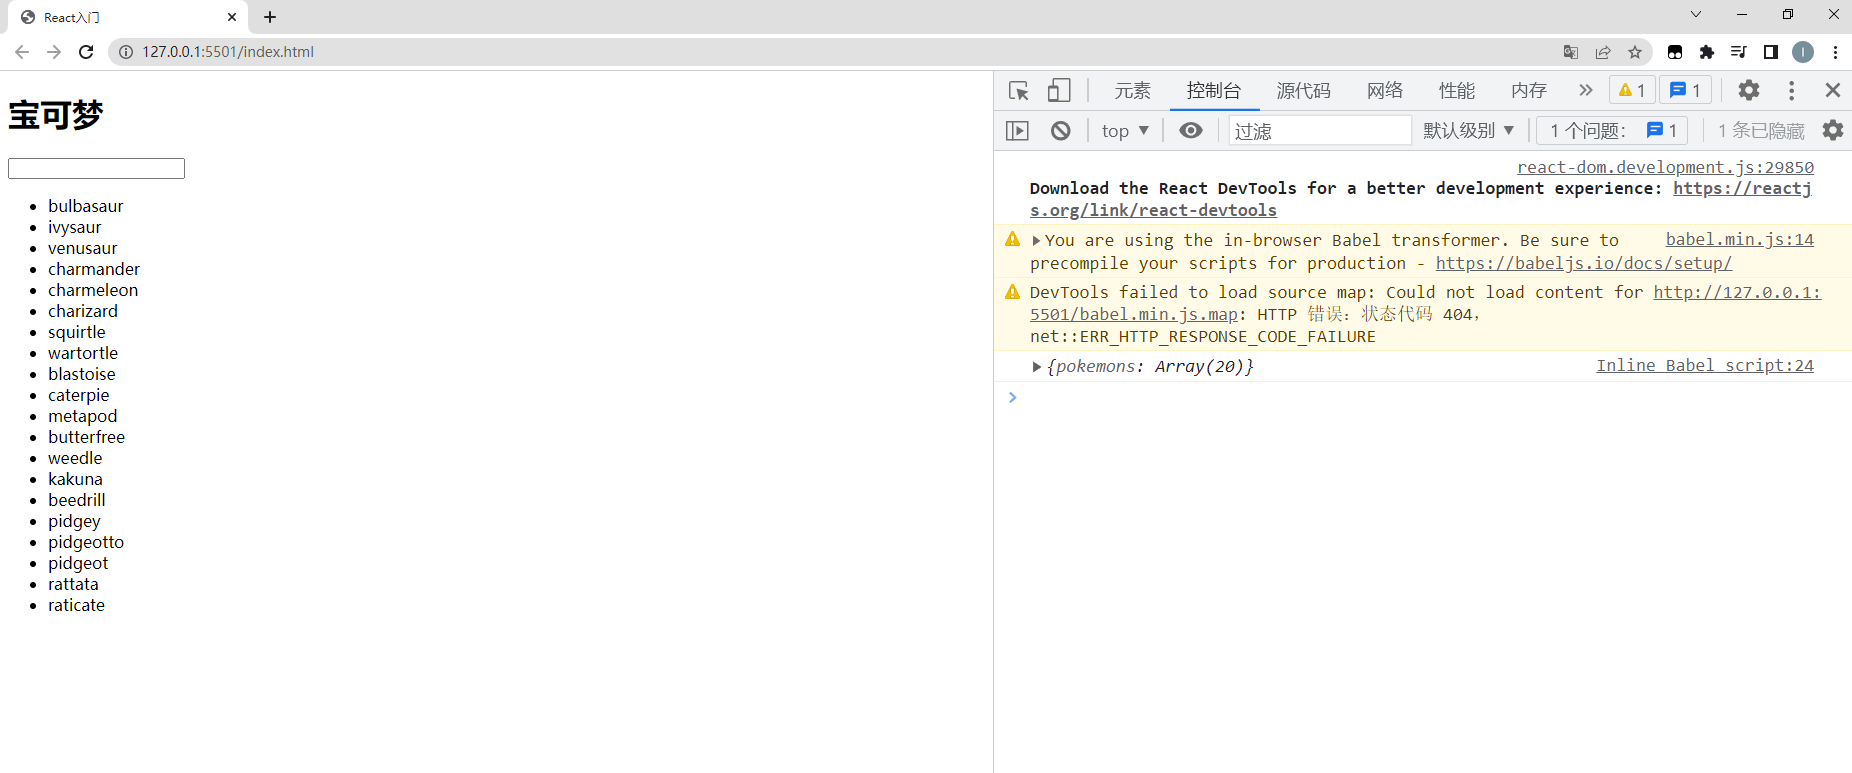Click the 宝可梦 heading
Image resolution: width=1852 pixels, height=773 pixels.
pyautogui.click(x=56, y=115)
